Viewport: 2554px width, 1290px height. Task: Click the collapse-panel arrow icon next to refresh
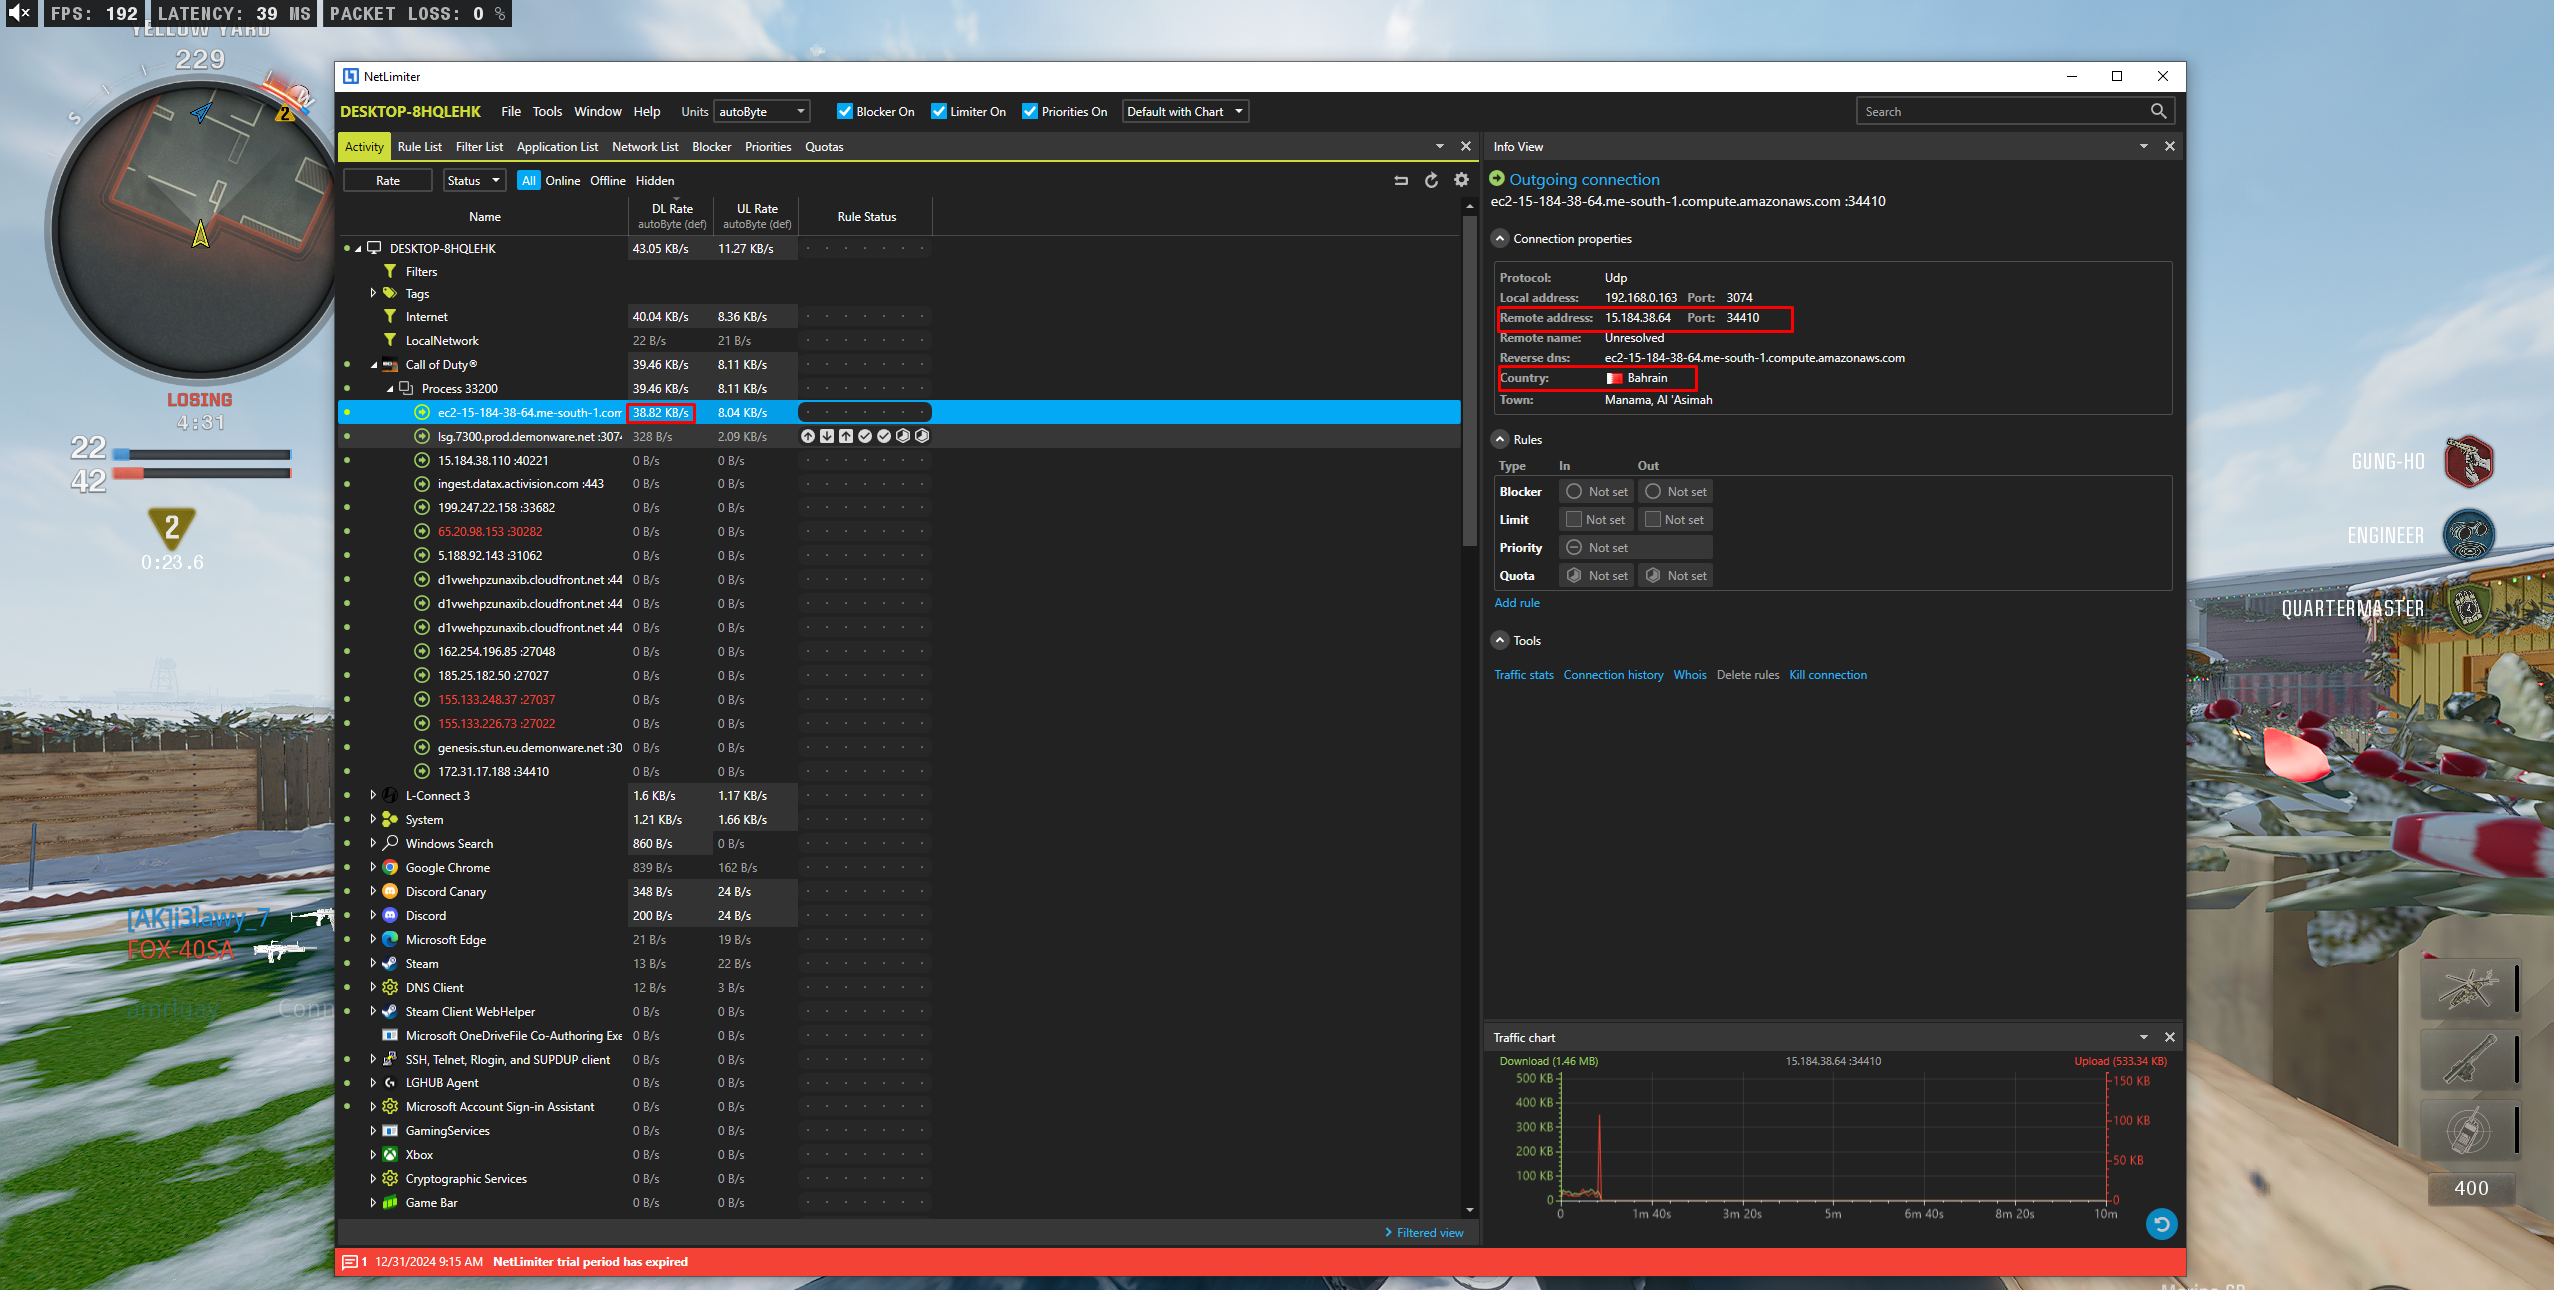click(x=1401, y=180)
